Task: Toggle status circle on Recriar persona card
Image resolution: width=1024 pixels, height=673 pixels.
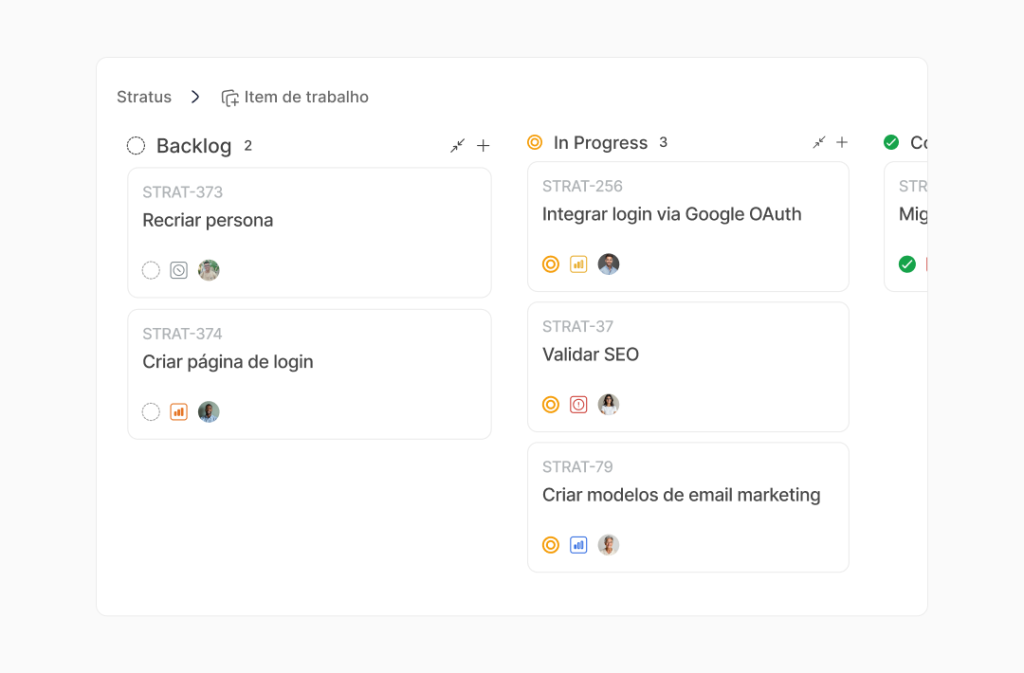Action: pos(151,270)
